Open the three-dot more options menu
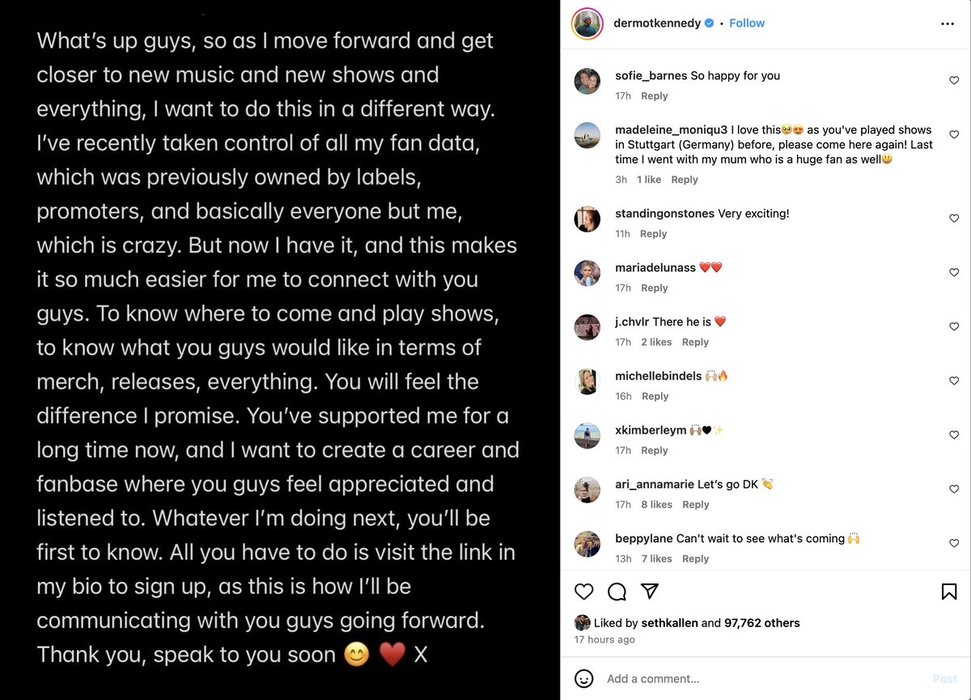This screenshot has width=971, height=700. pos(947,23)
